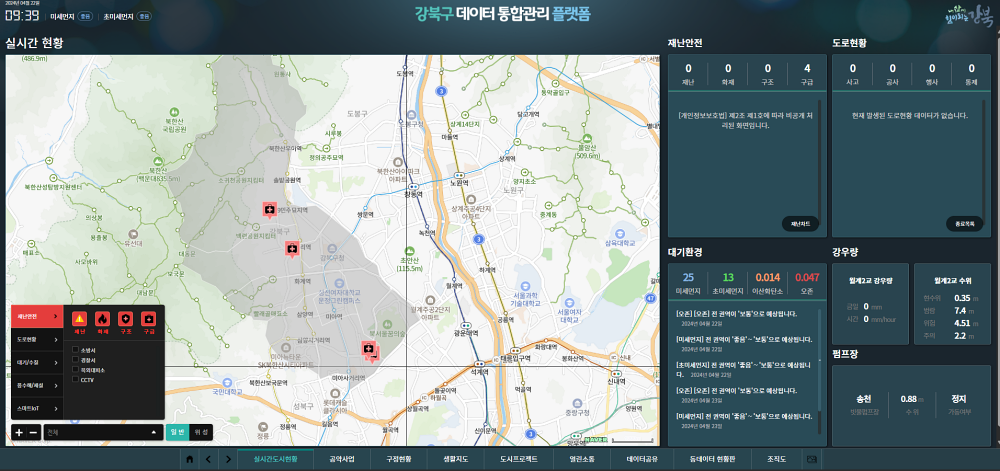
Task: Click 이산화탄소 value 0.014
Action: pos(768,277)
